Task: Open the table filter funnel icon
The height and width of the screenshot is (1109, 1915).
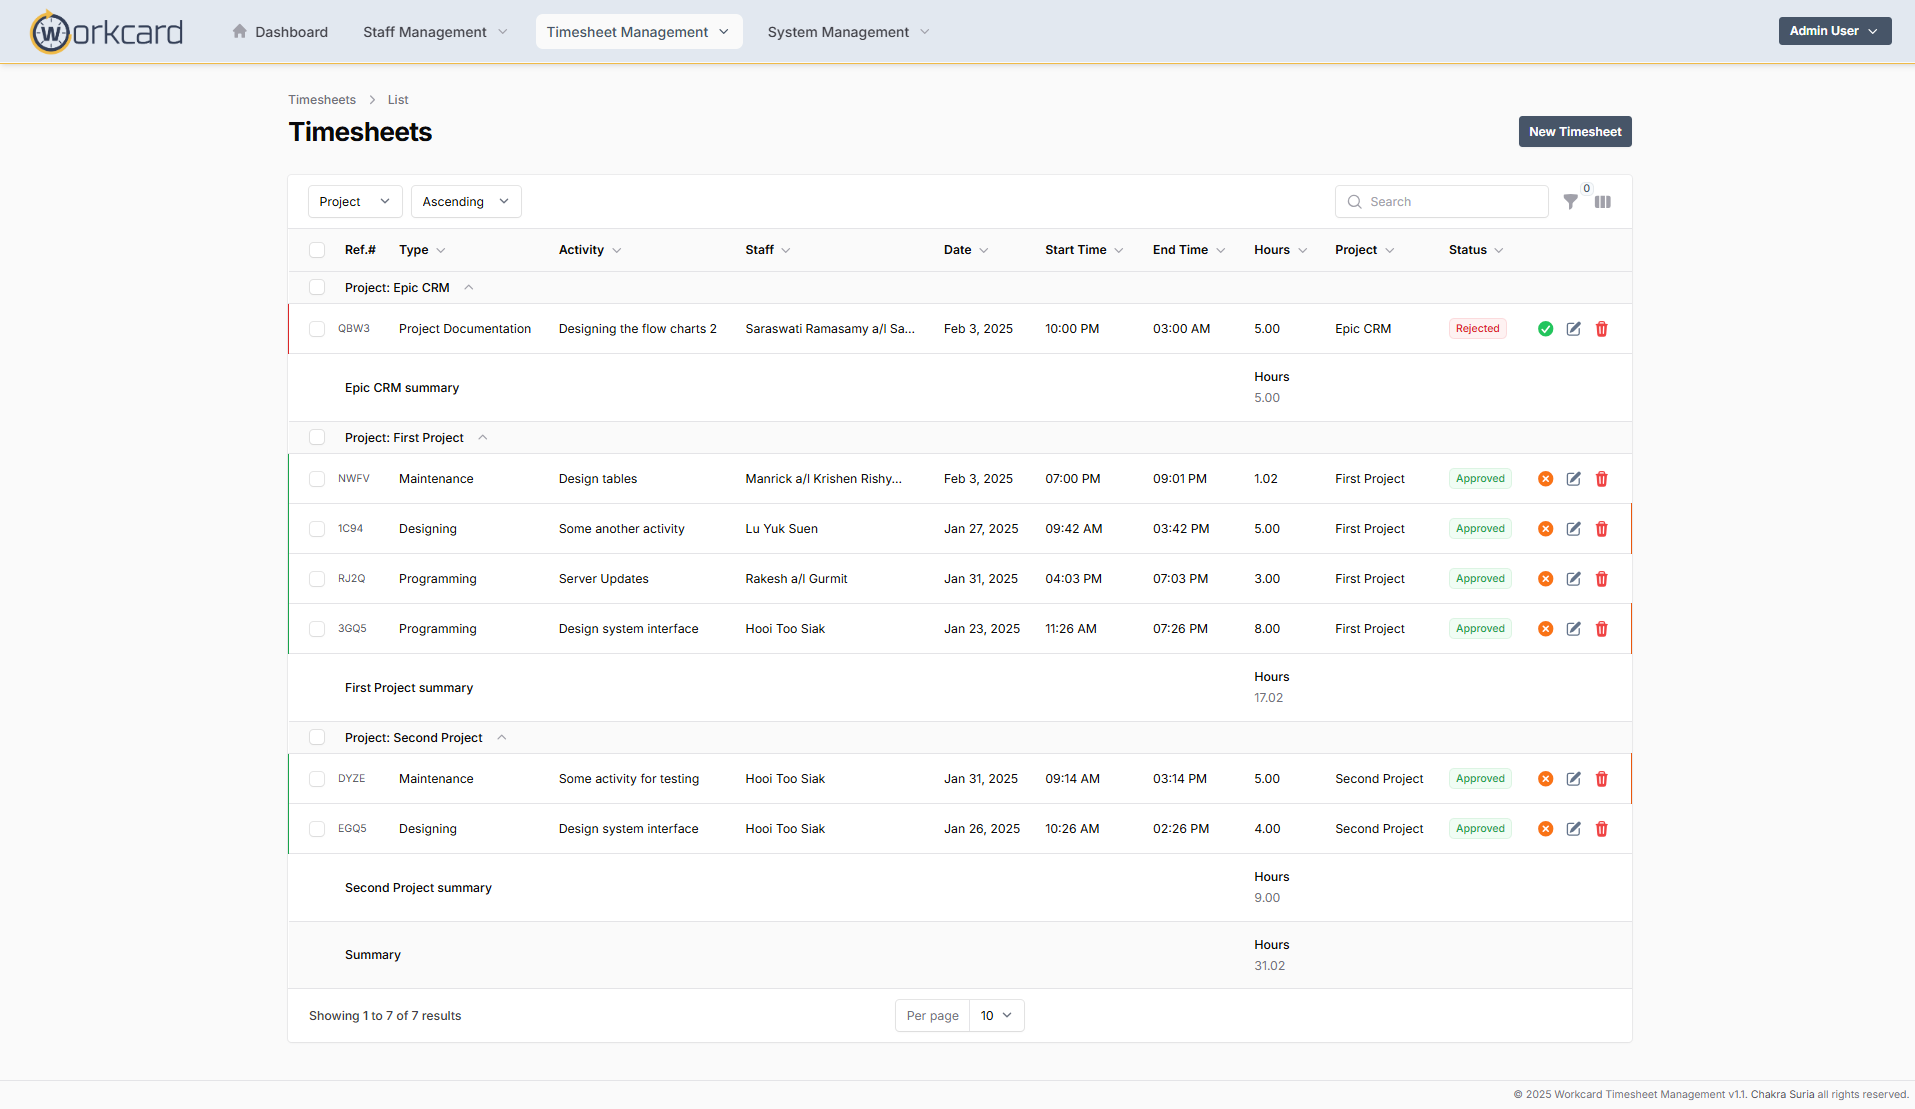Action: (x=1570, y=202)
